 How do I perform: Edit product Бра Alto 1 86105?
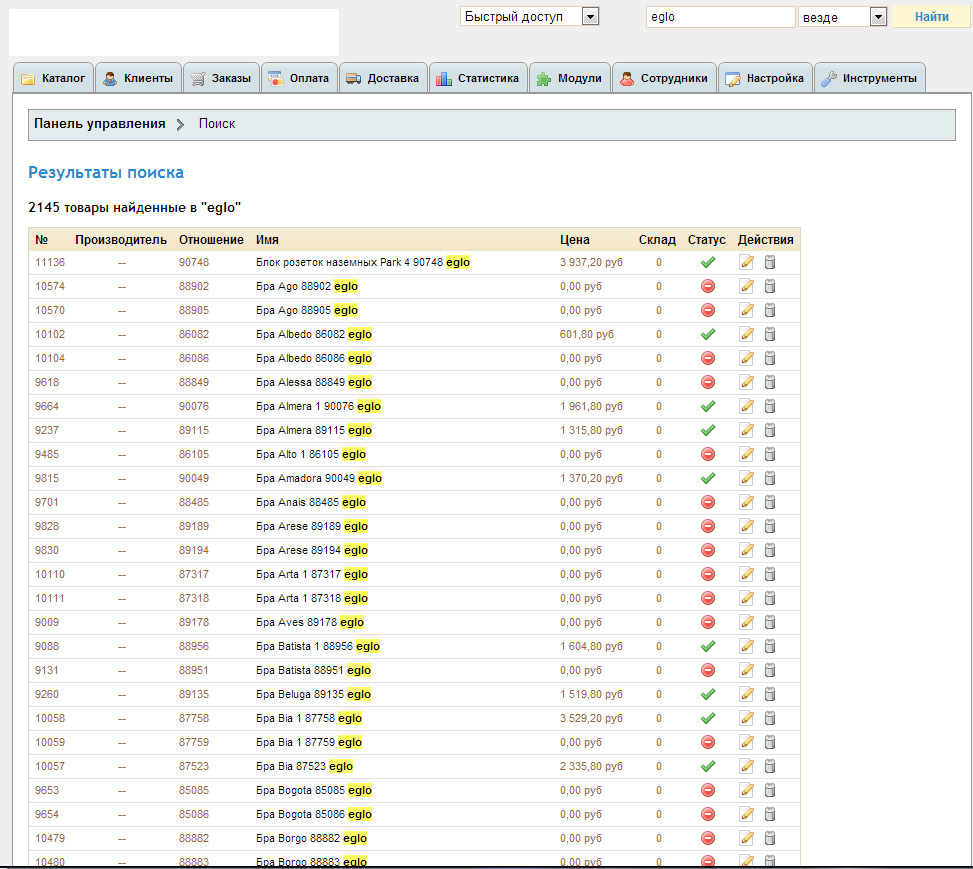pyautogui.click(x=747, y=454)
